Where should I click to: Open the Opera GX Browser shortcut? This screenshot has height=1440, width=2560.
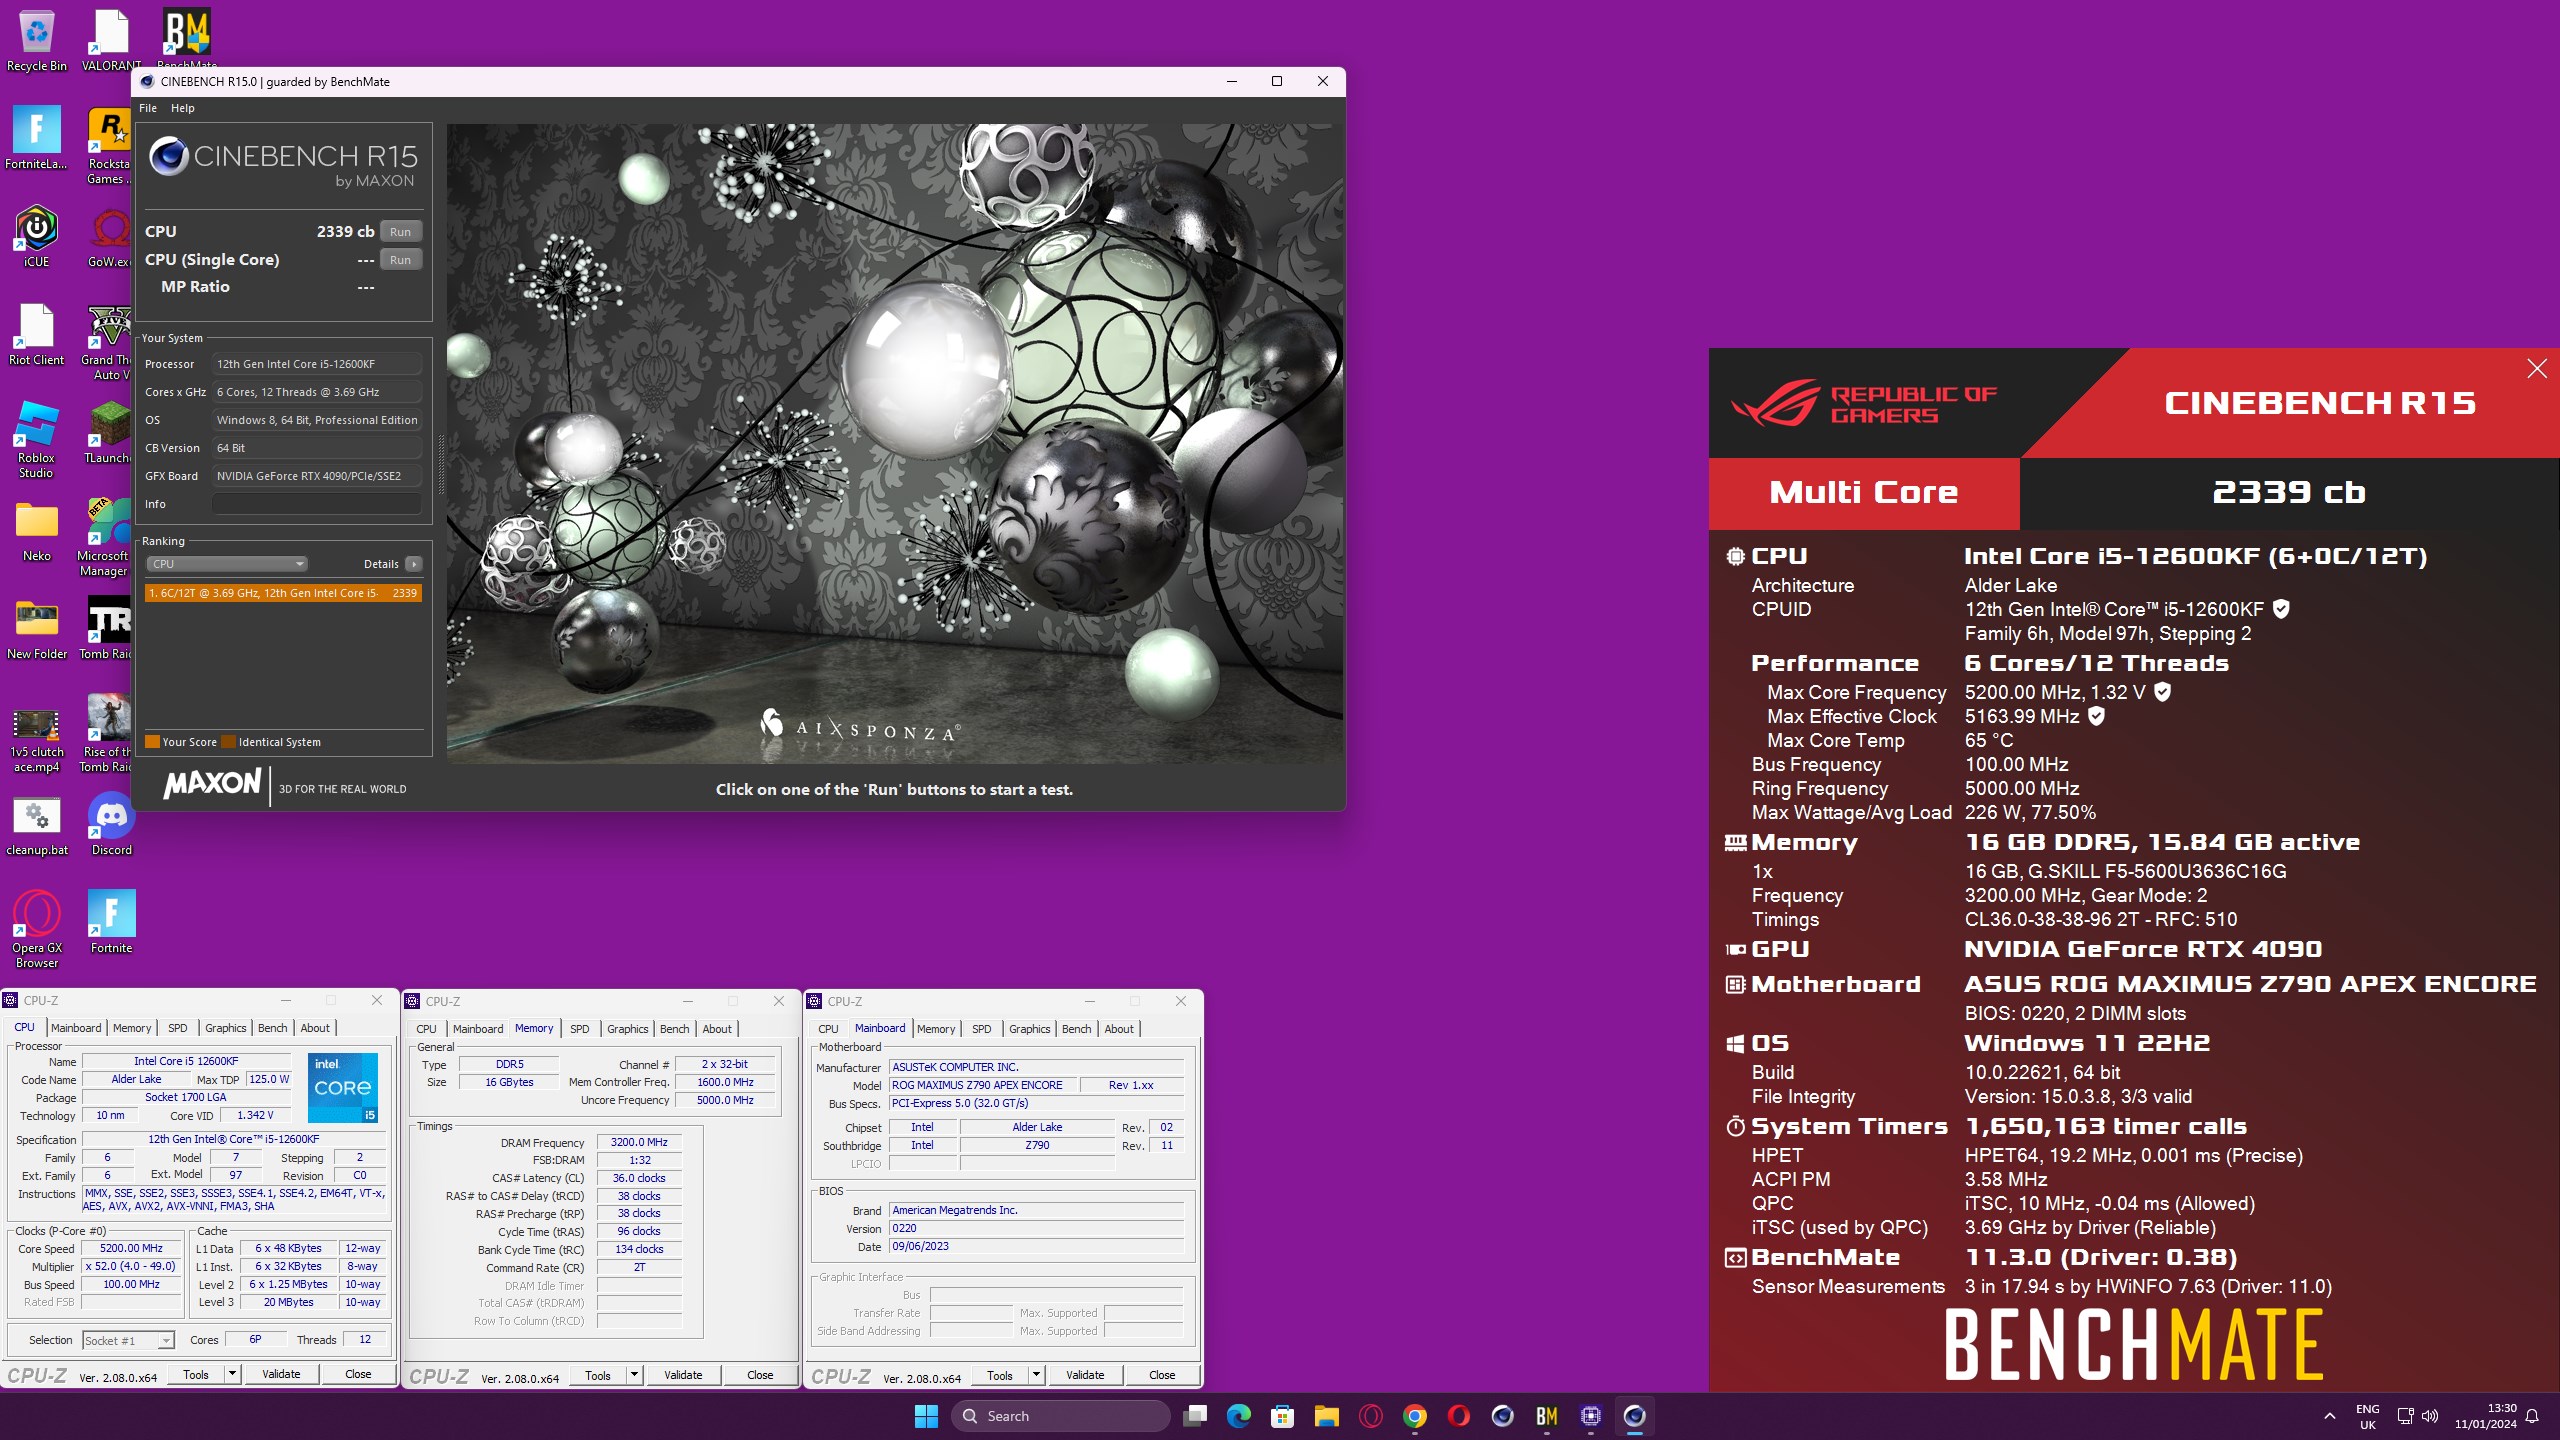pos(37,929)
